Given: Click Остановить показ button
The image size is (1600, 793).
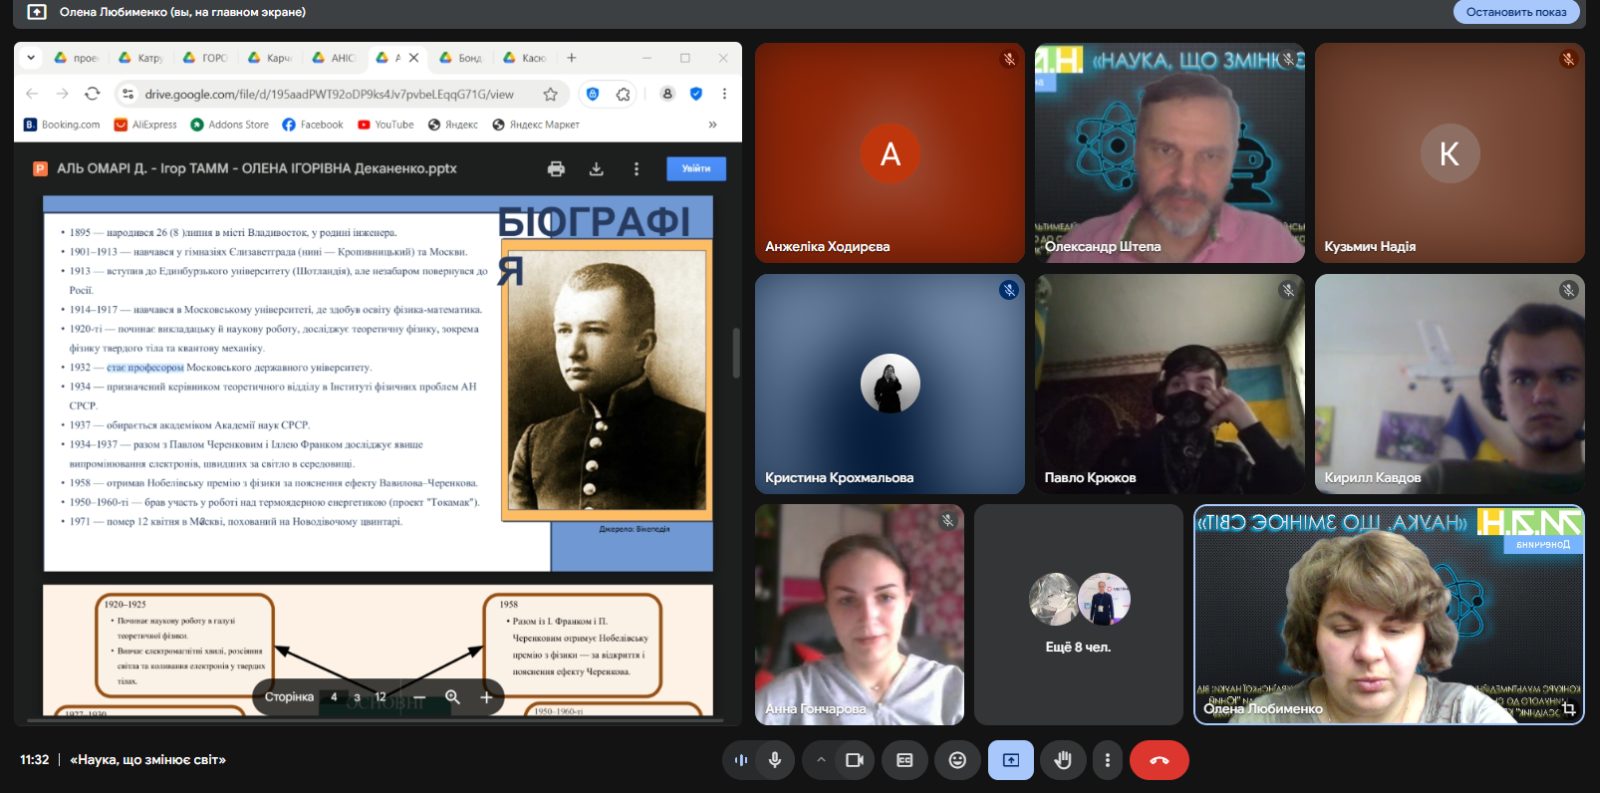Looking at the screenshot, I should click(x=1516, y=12).
